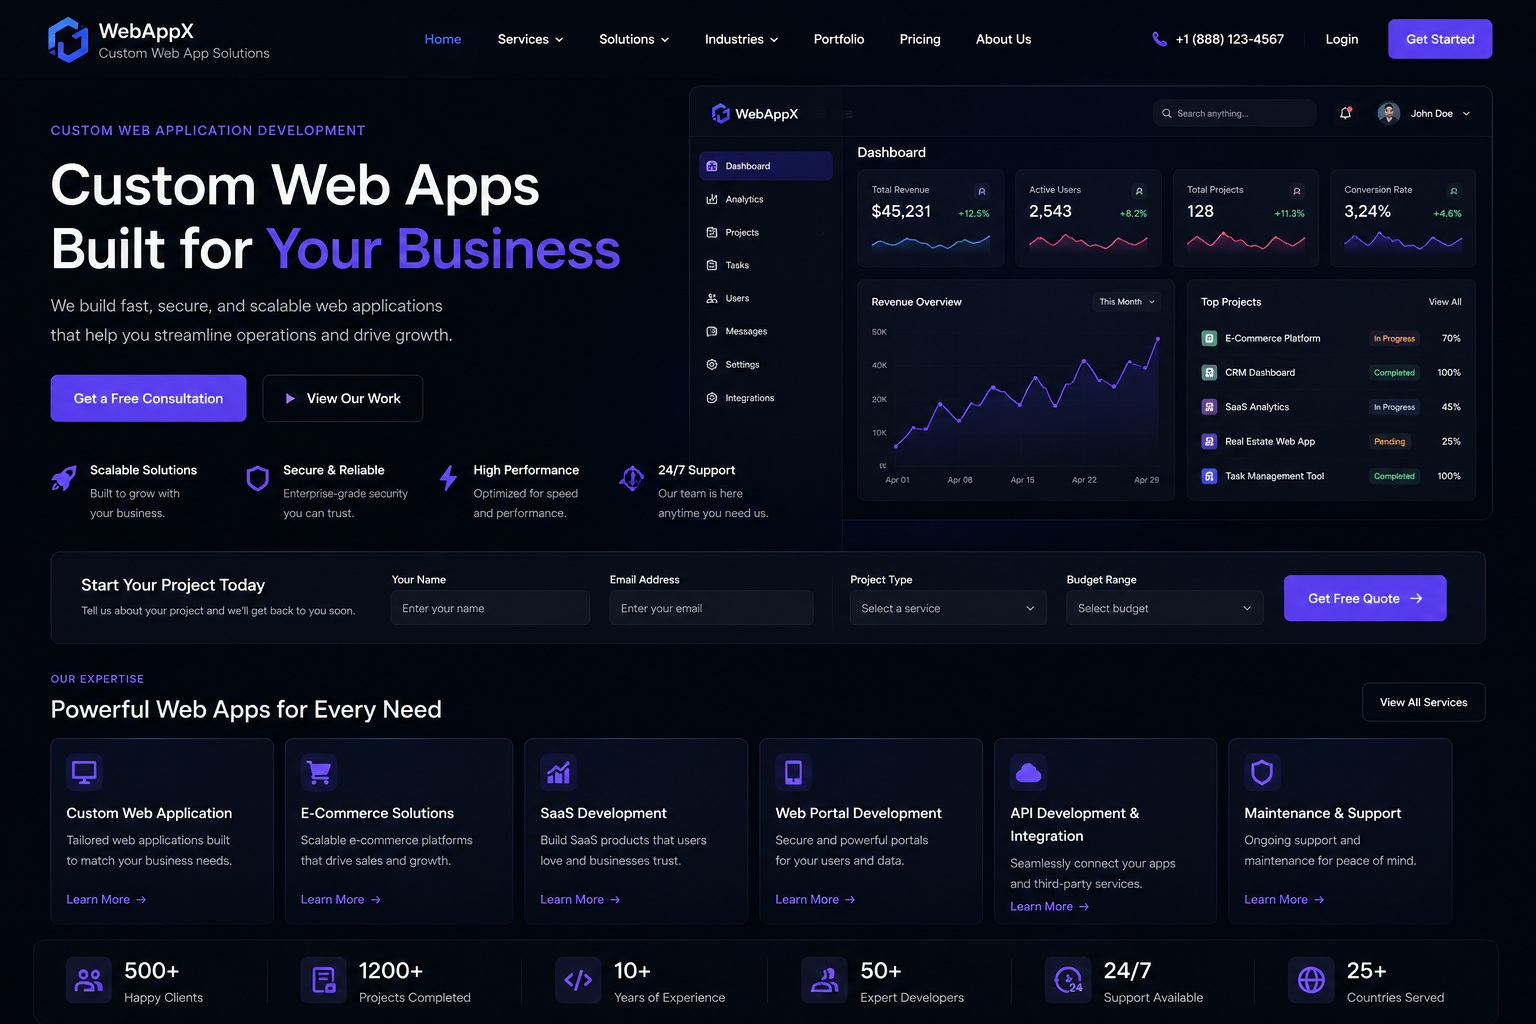The width and height of the screenshot is (1536, 1024).
Task: Click the 24/7 Support feature icon
Action: [x=632, y=479]
